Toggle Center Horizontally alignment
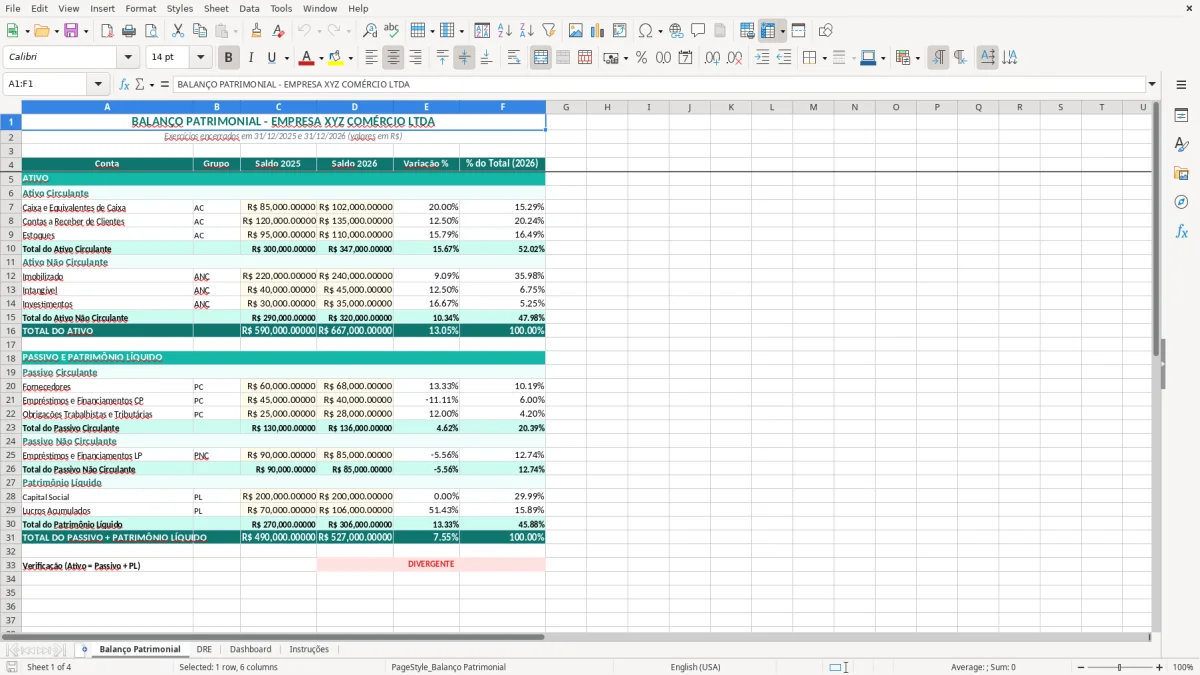Image resolution: width=1200 pixels, height=675 pixels. coord(393,58)
